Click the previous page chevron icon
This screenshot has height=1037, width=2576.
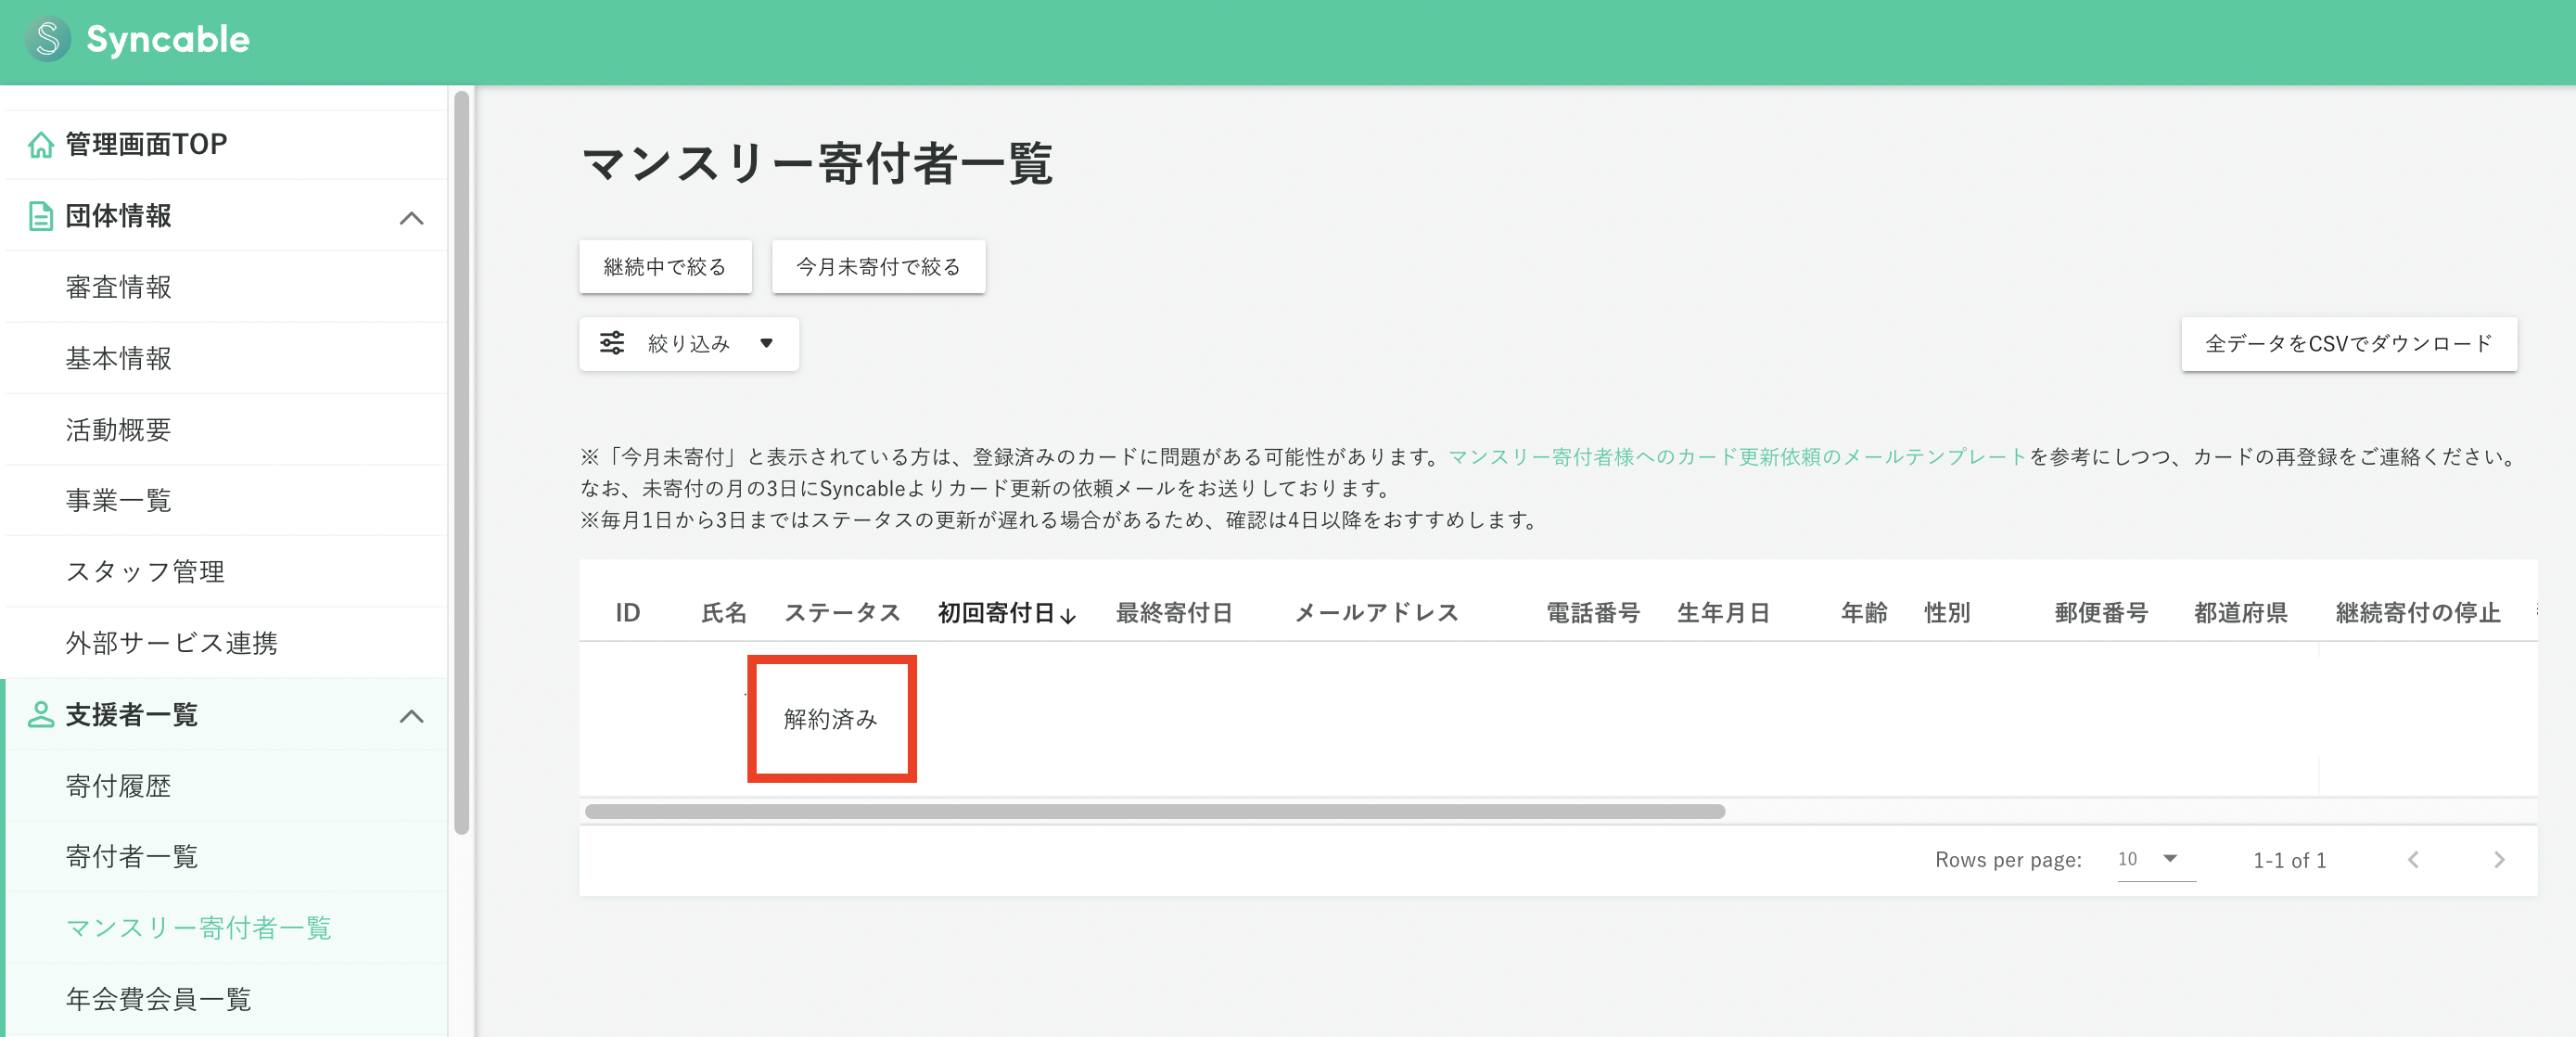click(2414, 859)
